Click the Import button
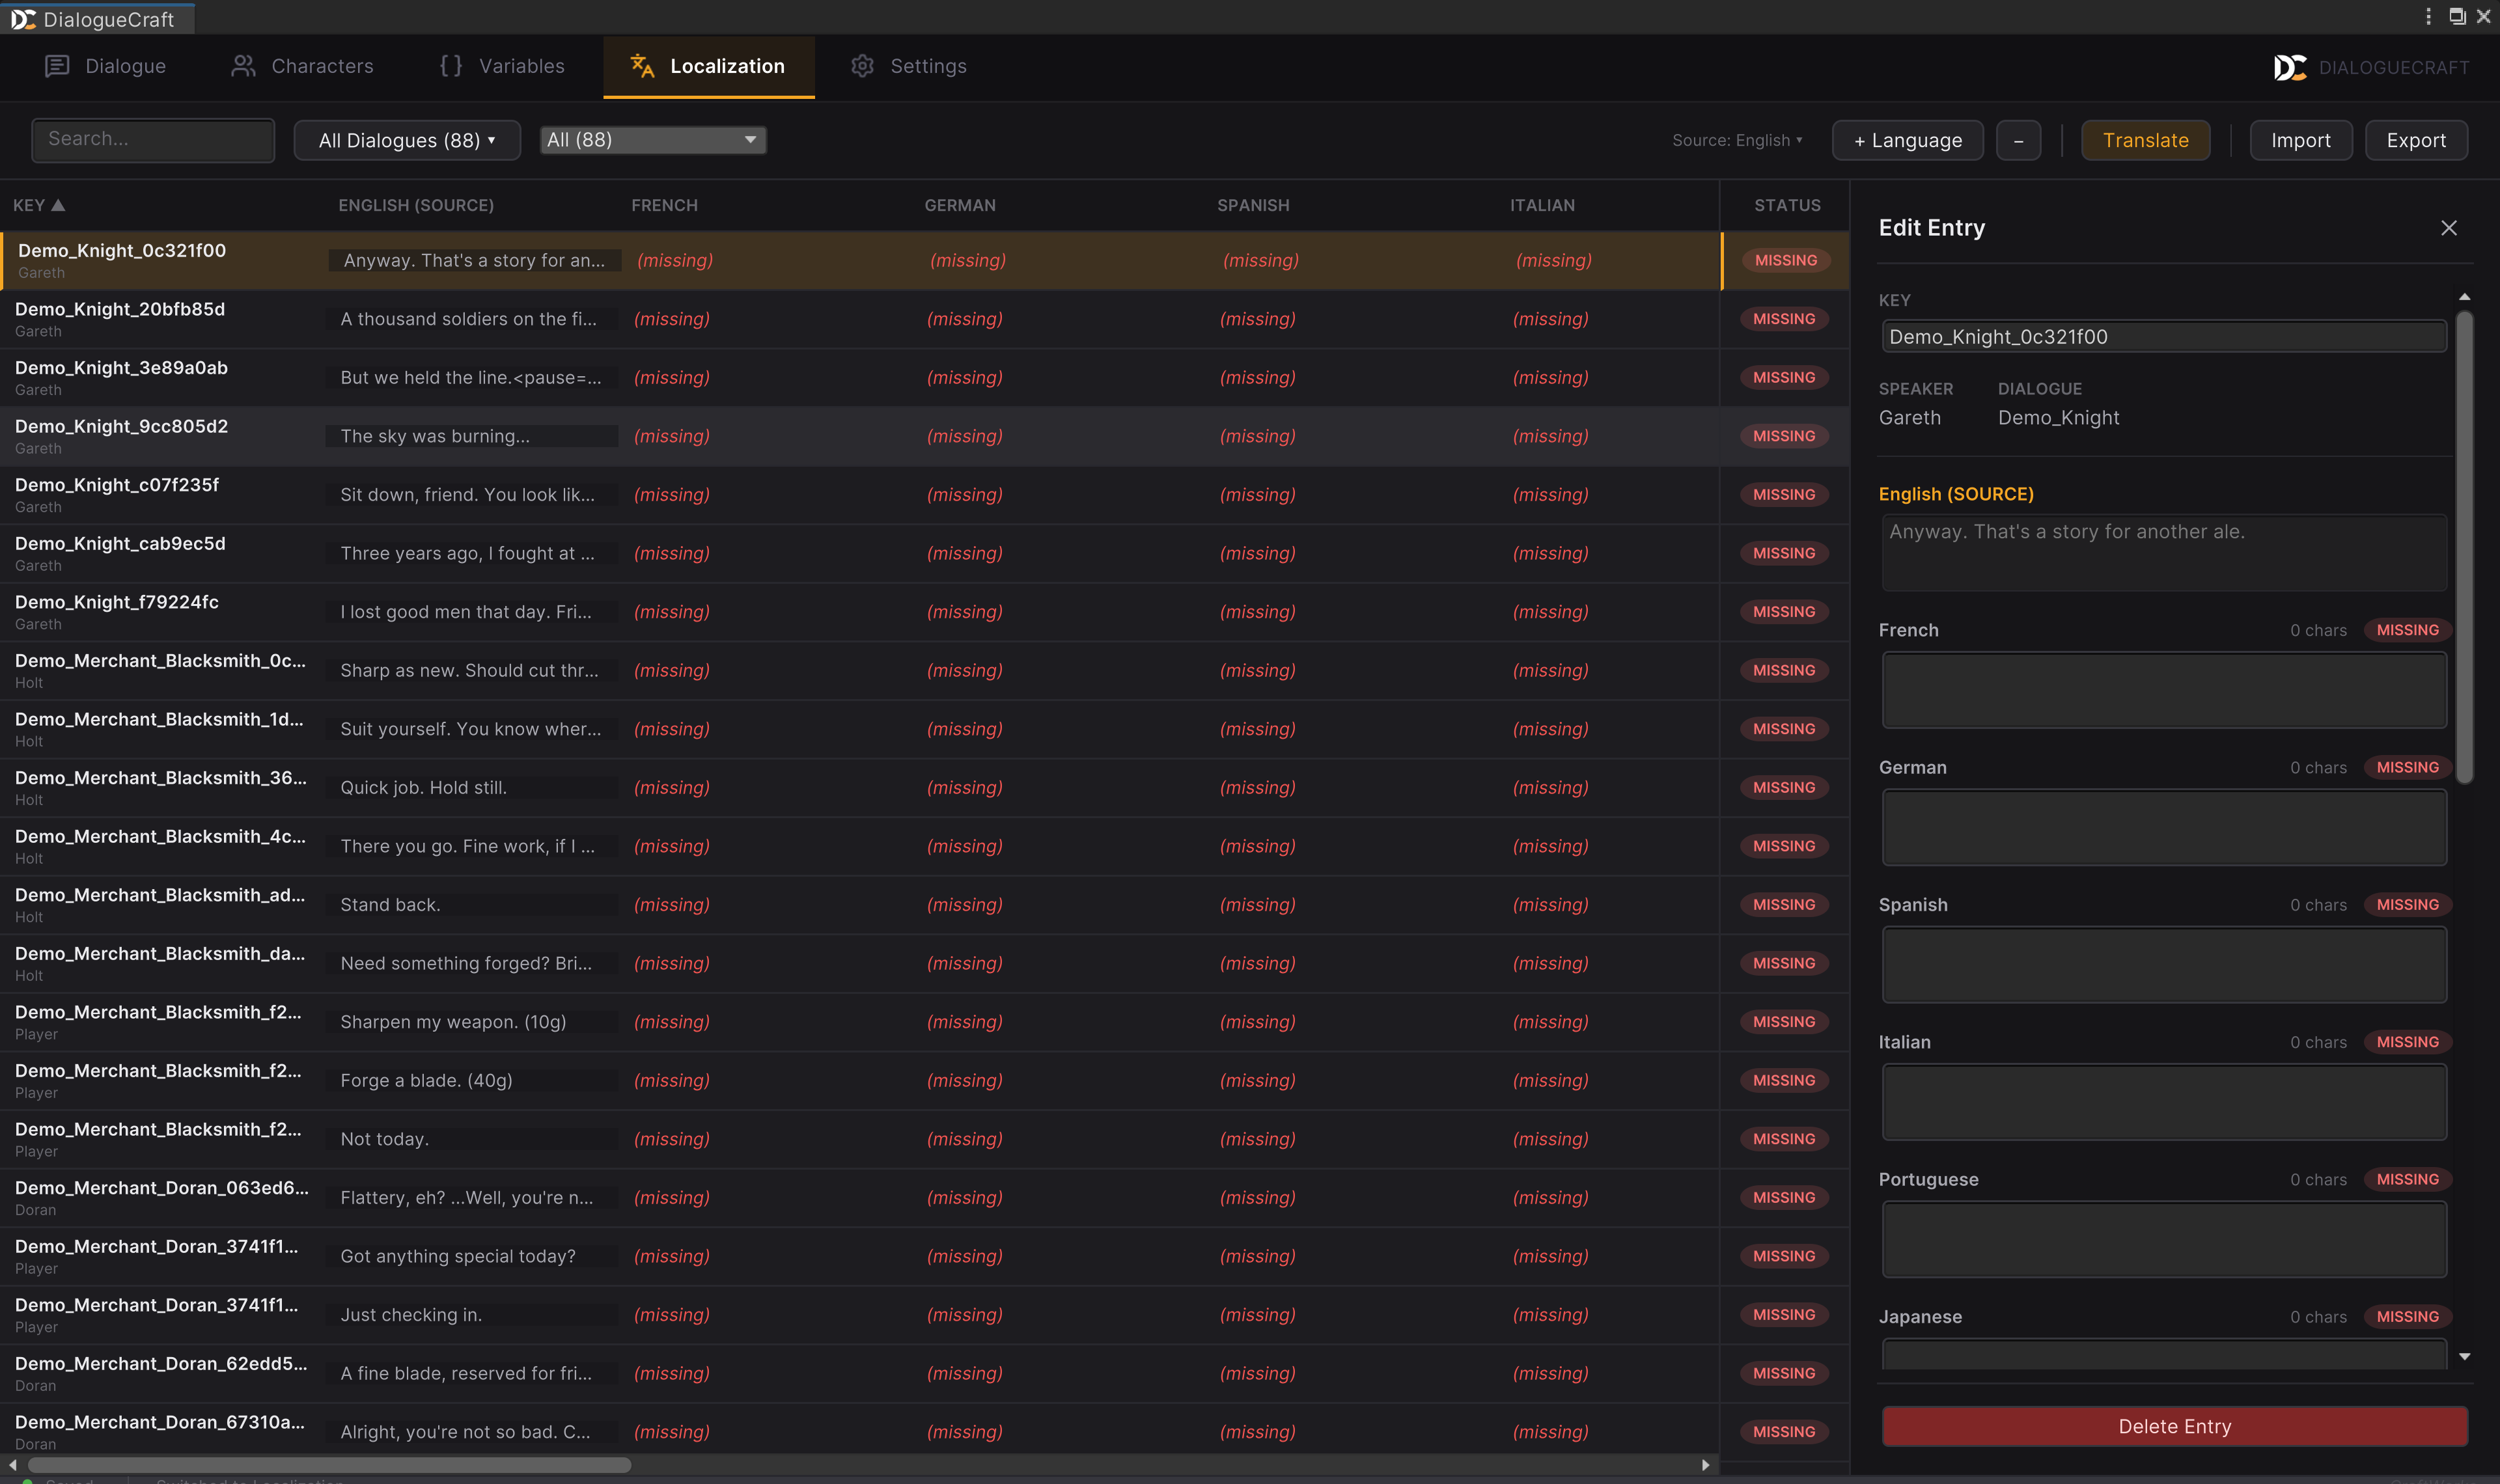The image size is (2500, 1484). [2300, 140]
